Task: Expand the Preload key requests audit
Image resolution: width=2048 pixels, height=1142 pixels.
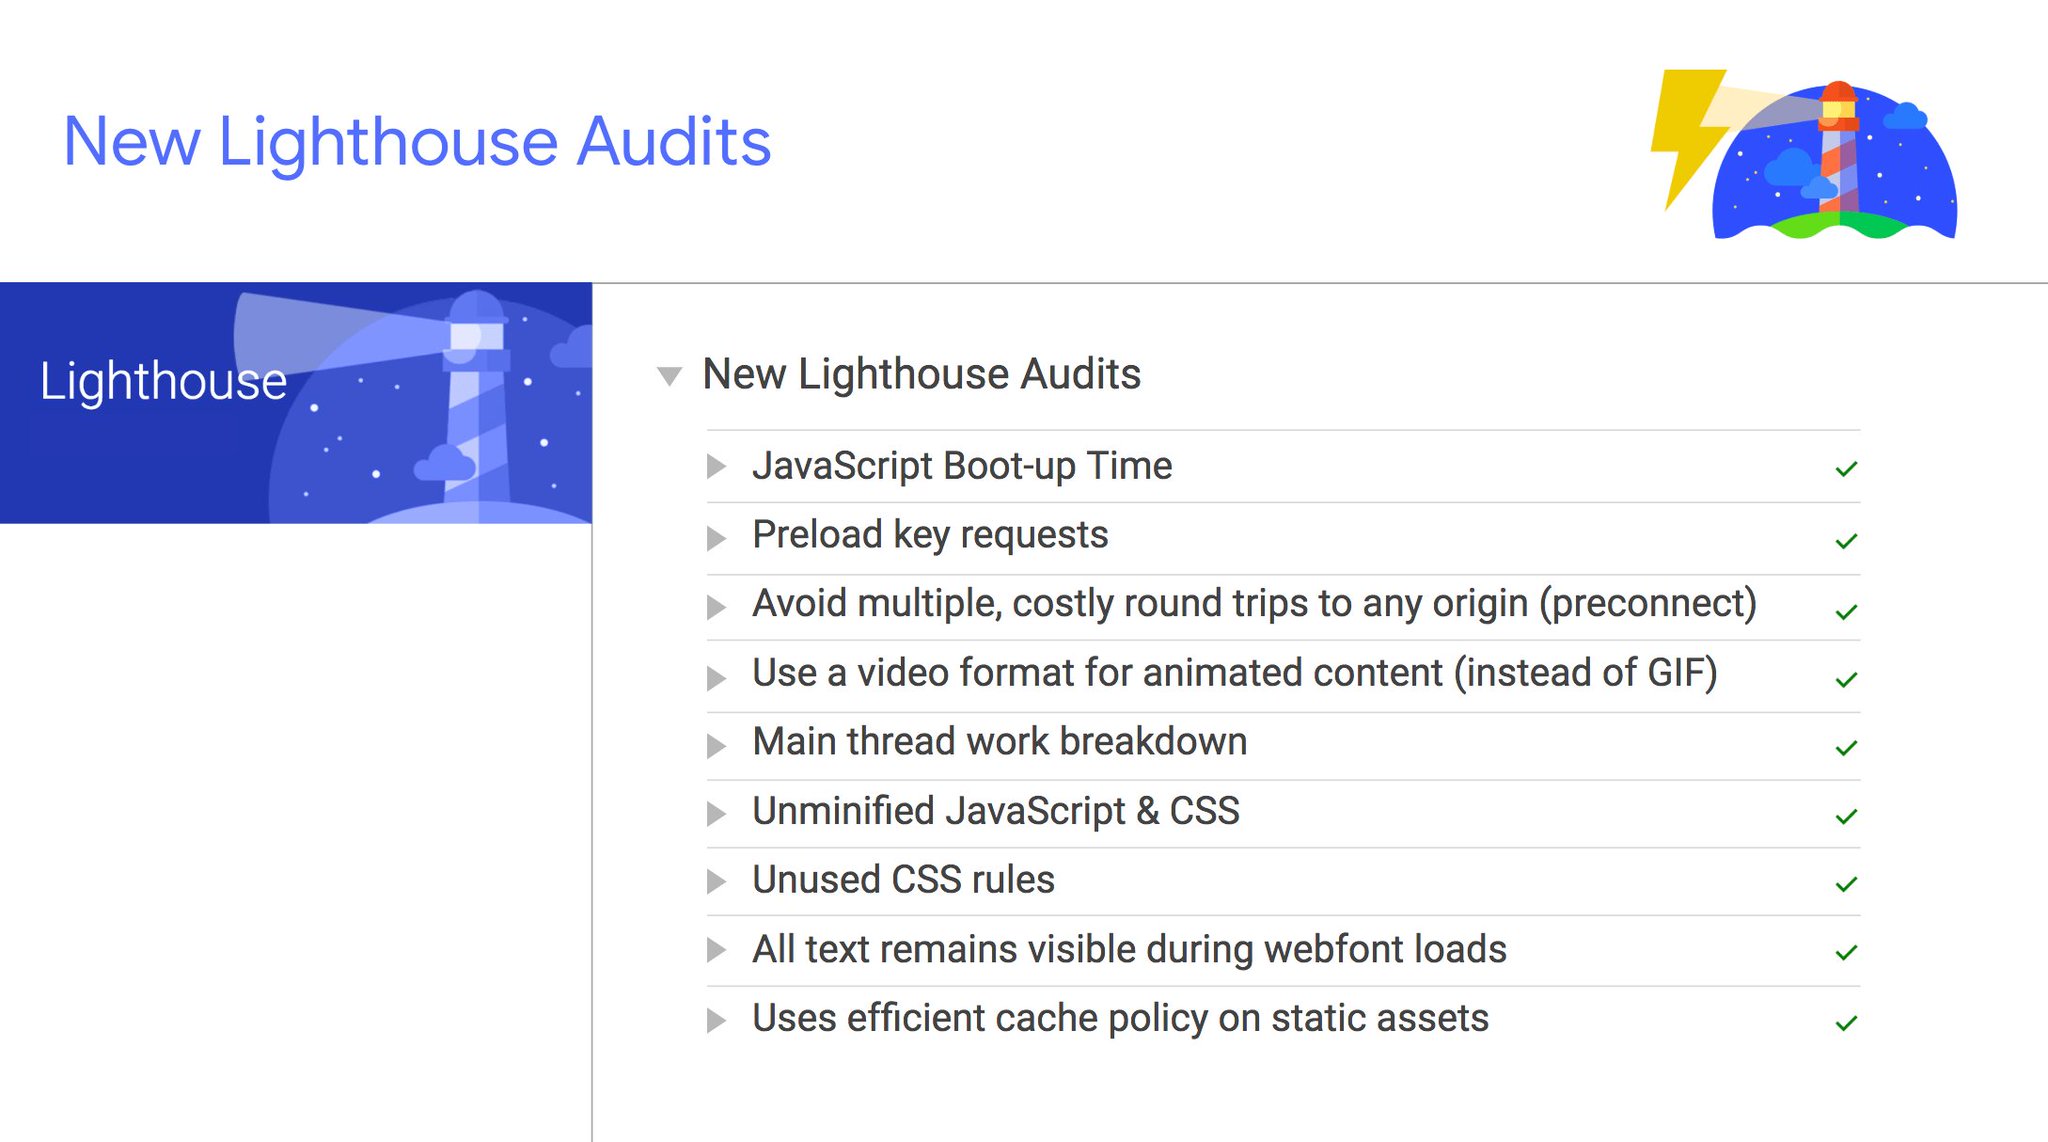Action: coord(716,539)
